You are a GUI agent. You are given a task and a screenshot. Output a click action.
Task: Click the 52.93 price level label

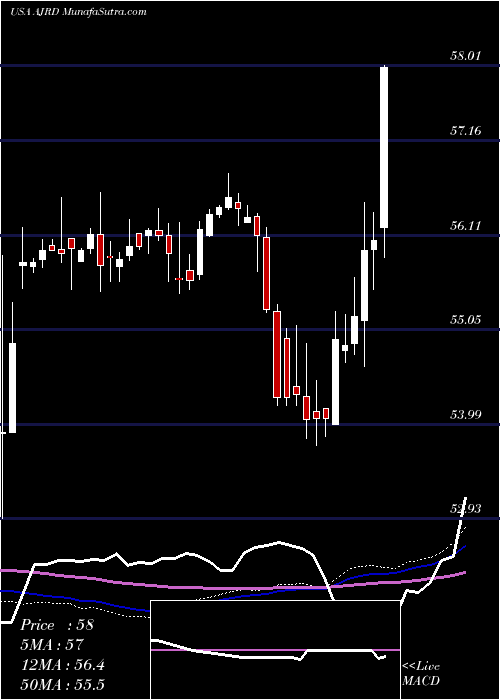tap(466, 509)
